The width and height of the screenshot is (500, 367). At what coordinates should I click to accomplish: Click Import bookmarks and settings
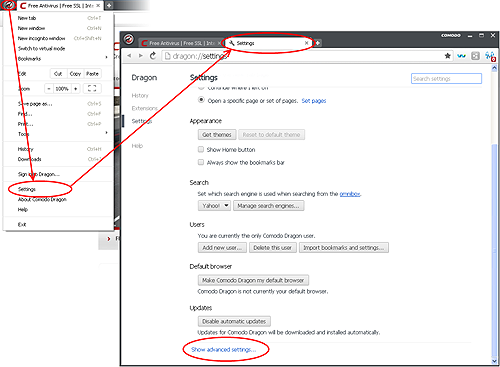coord(344,248)
